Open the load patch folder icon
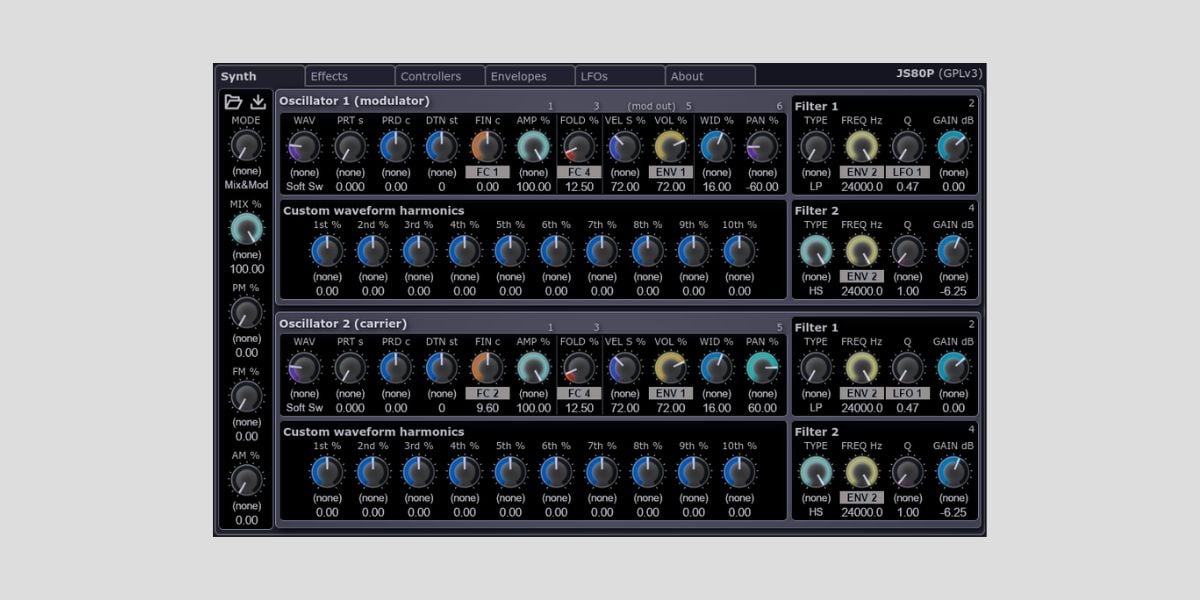 [233, 102]
